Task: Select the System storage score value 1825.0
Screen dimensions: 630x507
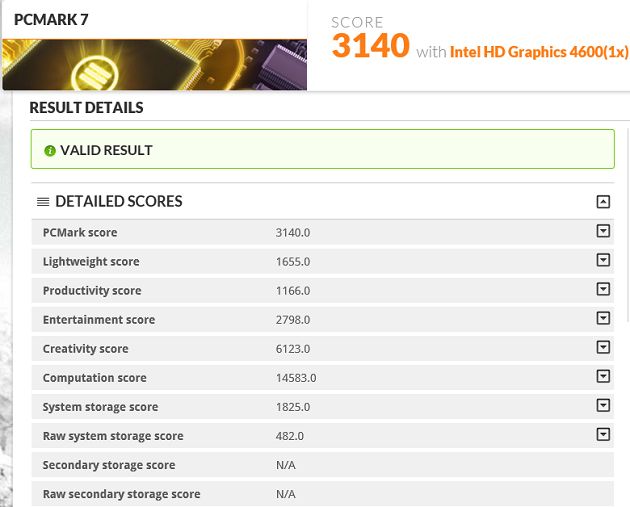Action: click(292, 407)
